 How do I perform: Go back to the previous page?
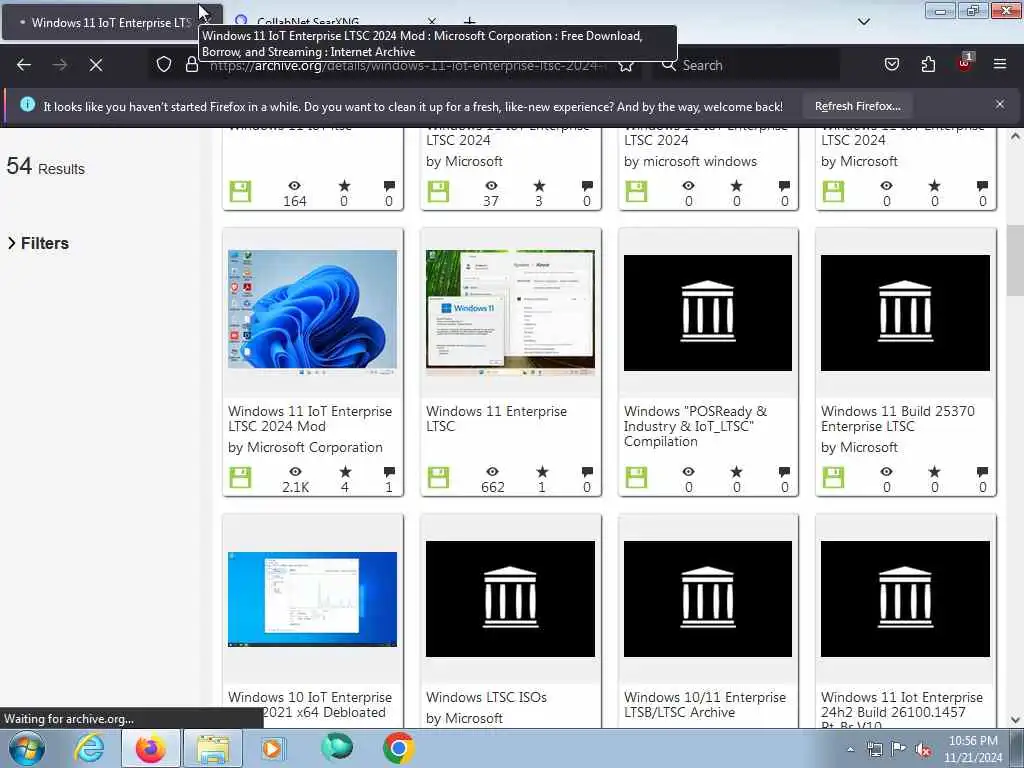click(24, 65)
